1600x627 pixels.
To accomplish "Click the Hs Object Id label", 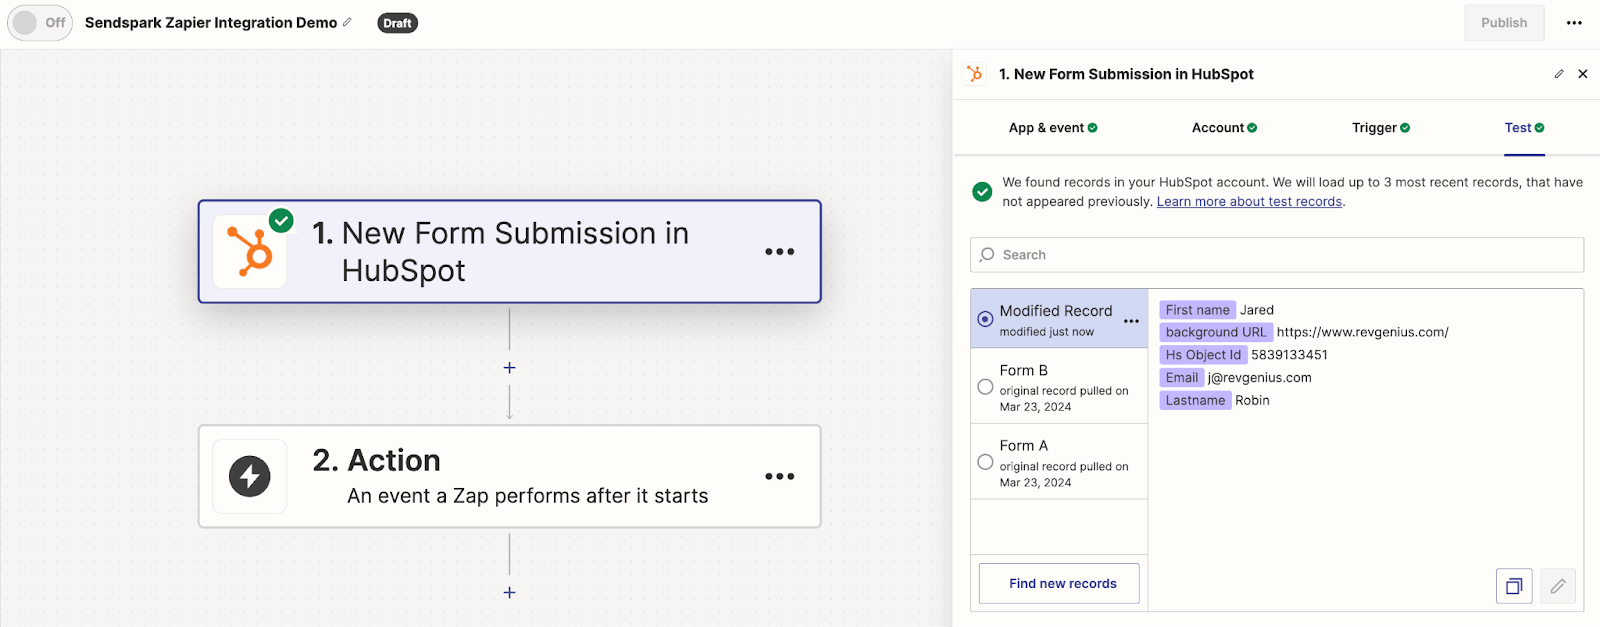I will click(x=1203, y=355).
